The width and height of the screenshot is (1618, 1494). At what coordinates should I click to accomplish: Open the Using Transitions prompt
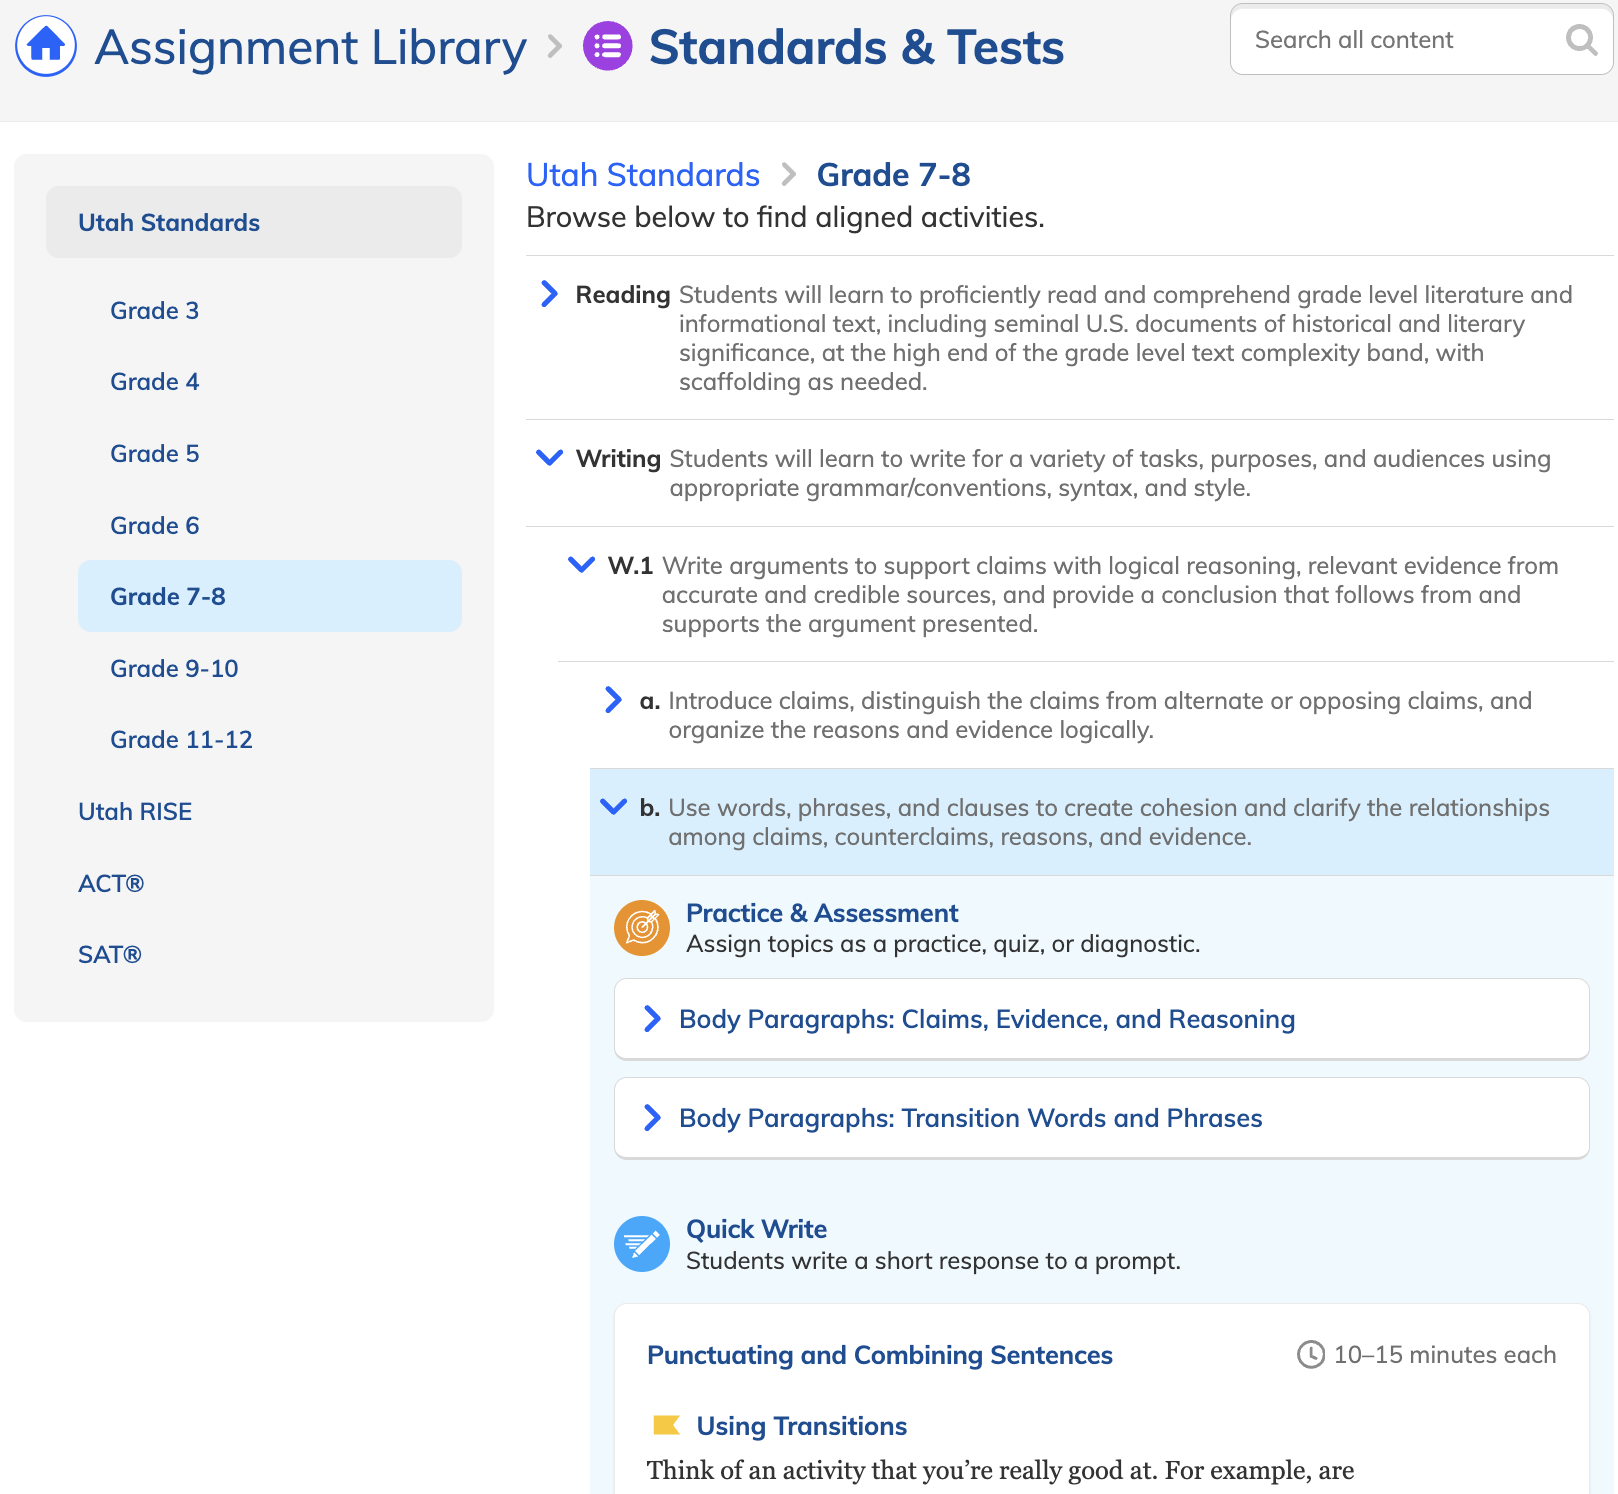click(x=802, y=1426)
